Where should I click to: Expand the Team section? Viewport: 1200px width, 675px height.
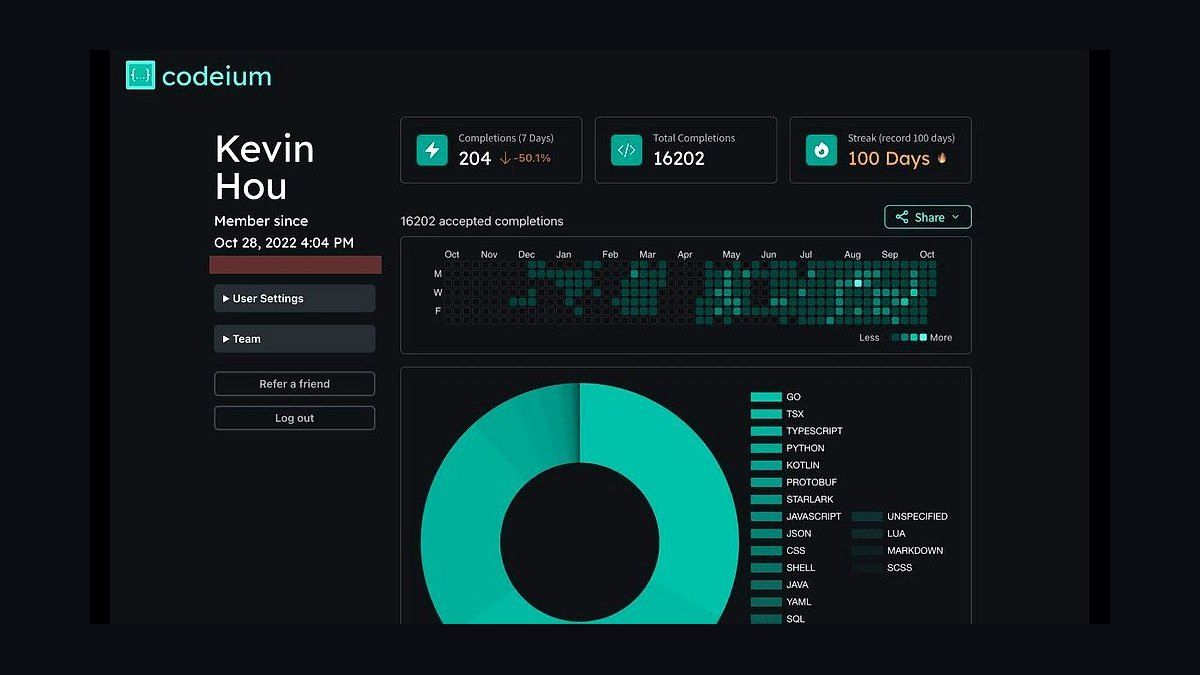tap(294, 339)
